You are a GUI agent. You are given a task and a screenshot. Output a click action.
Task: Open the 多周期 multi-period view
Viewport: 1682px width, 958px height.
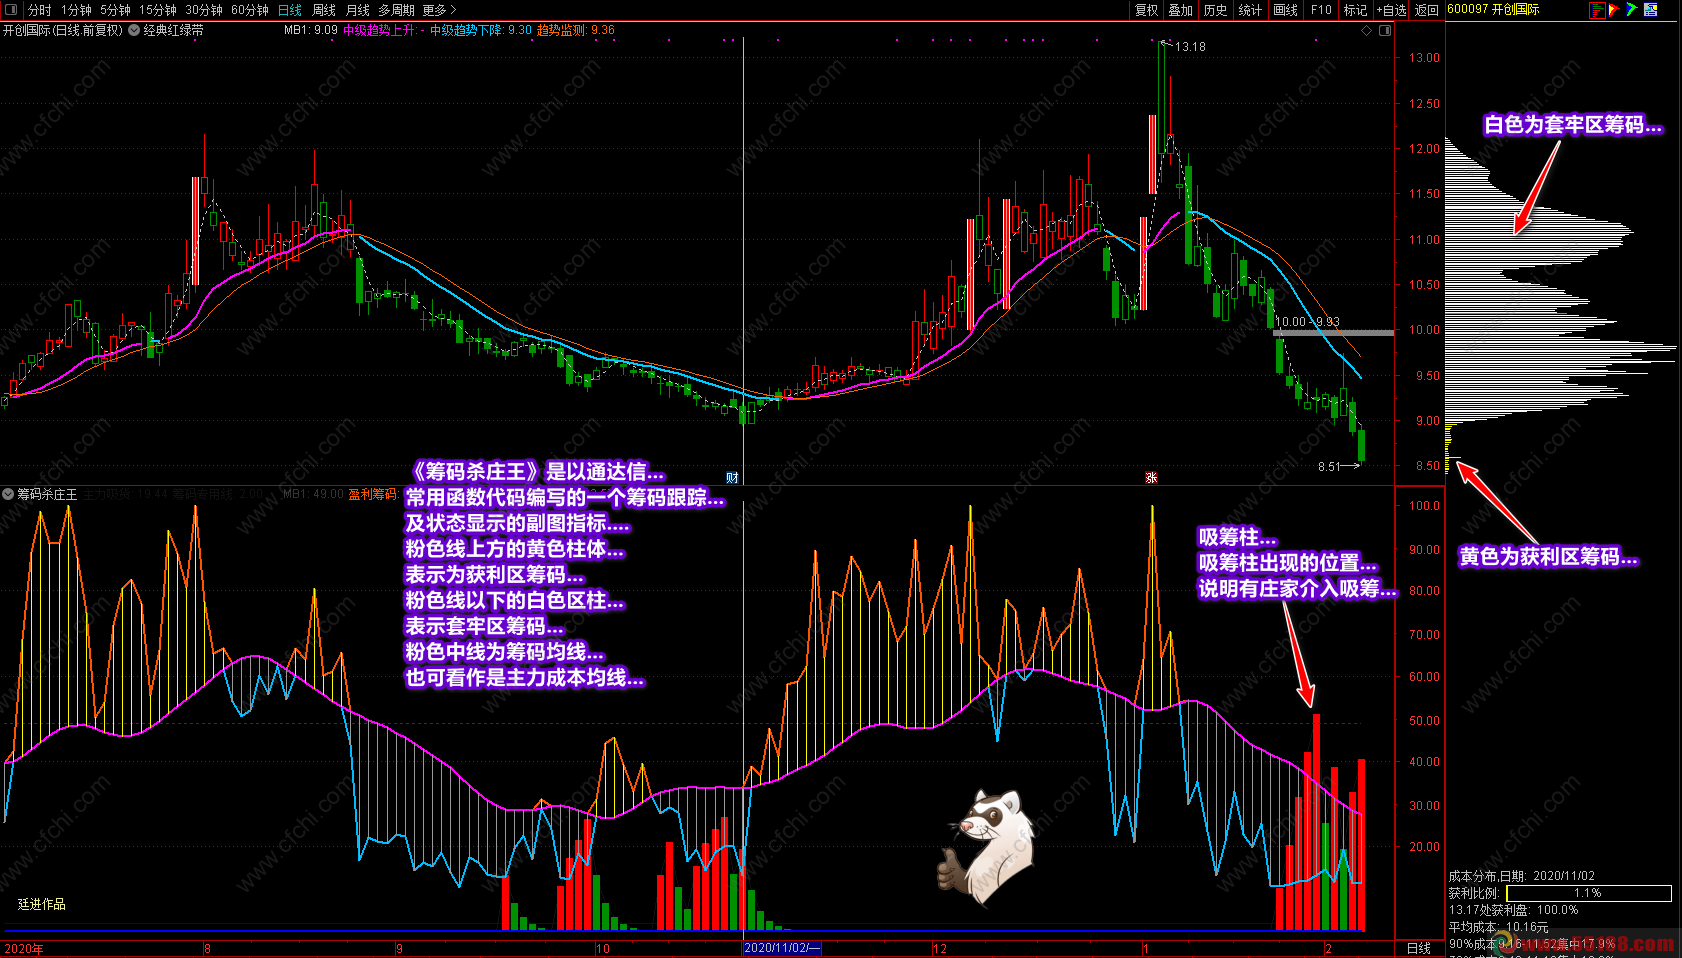(x=396, y=10)
